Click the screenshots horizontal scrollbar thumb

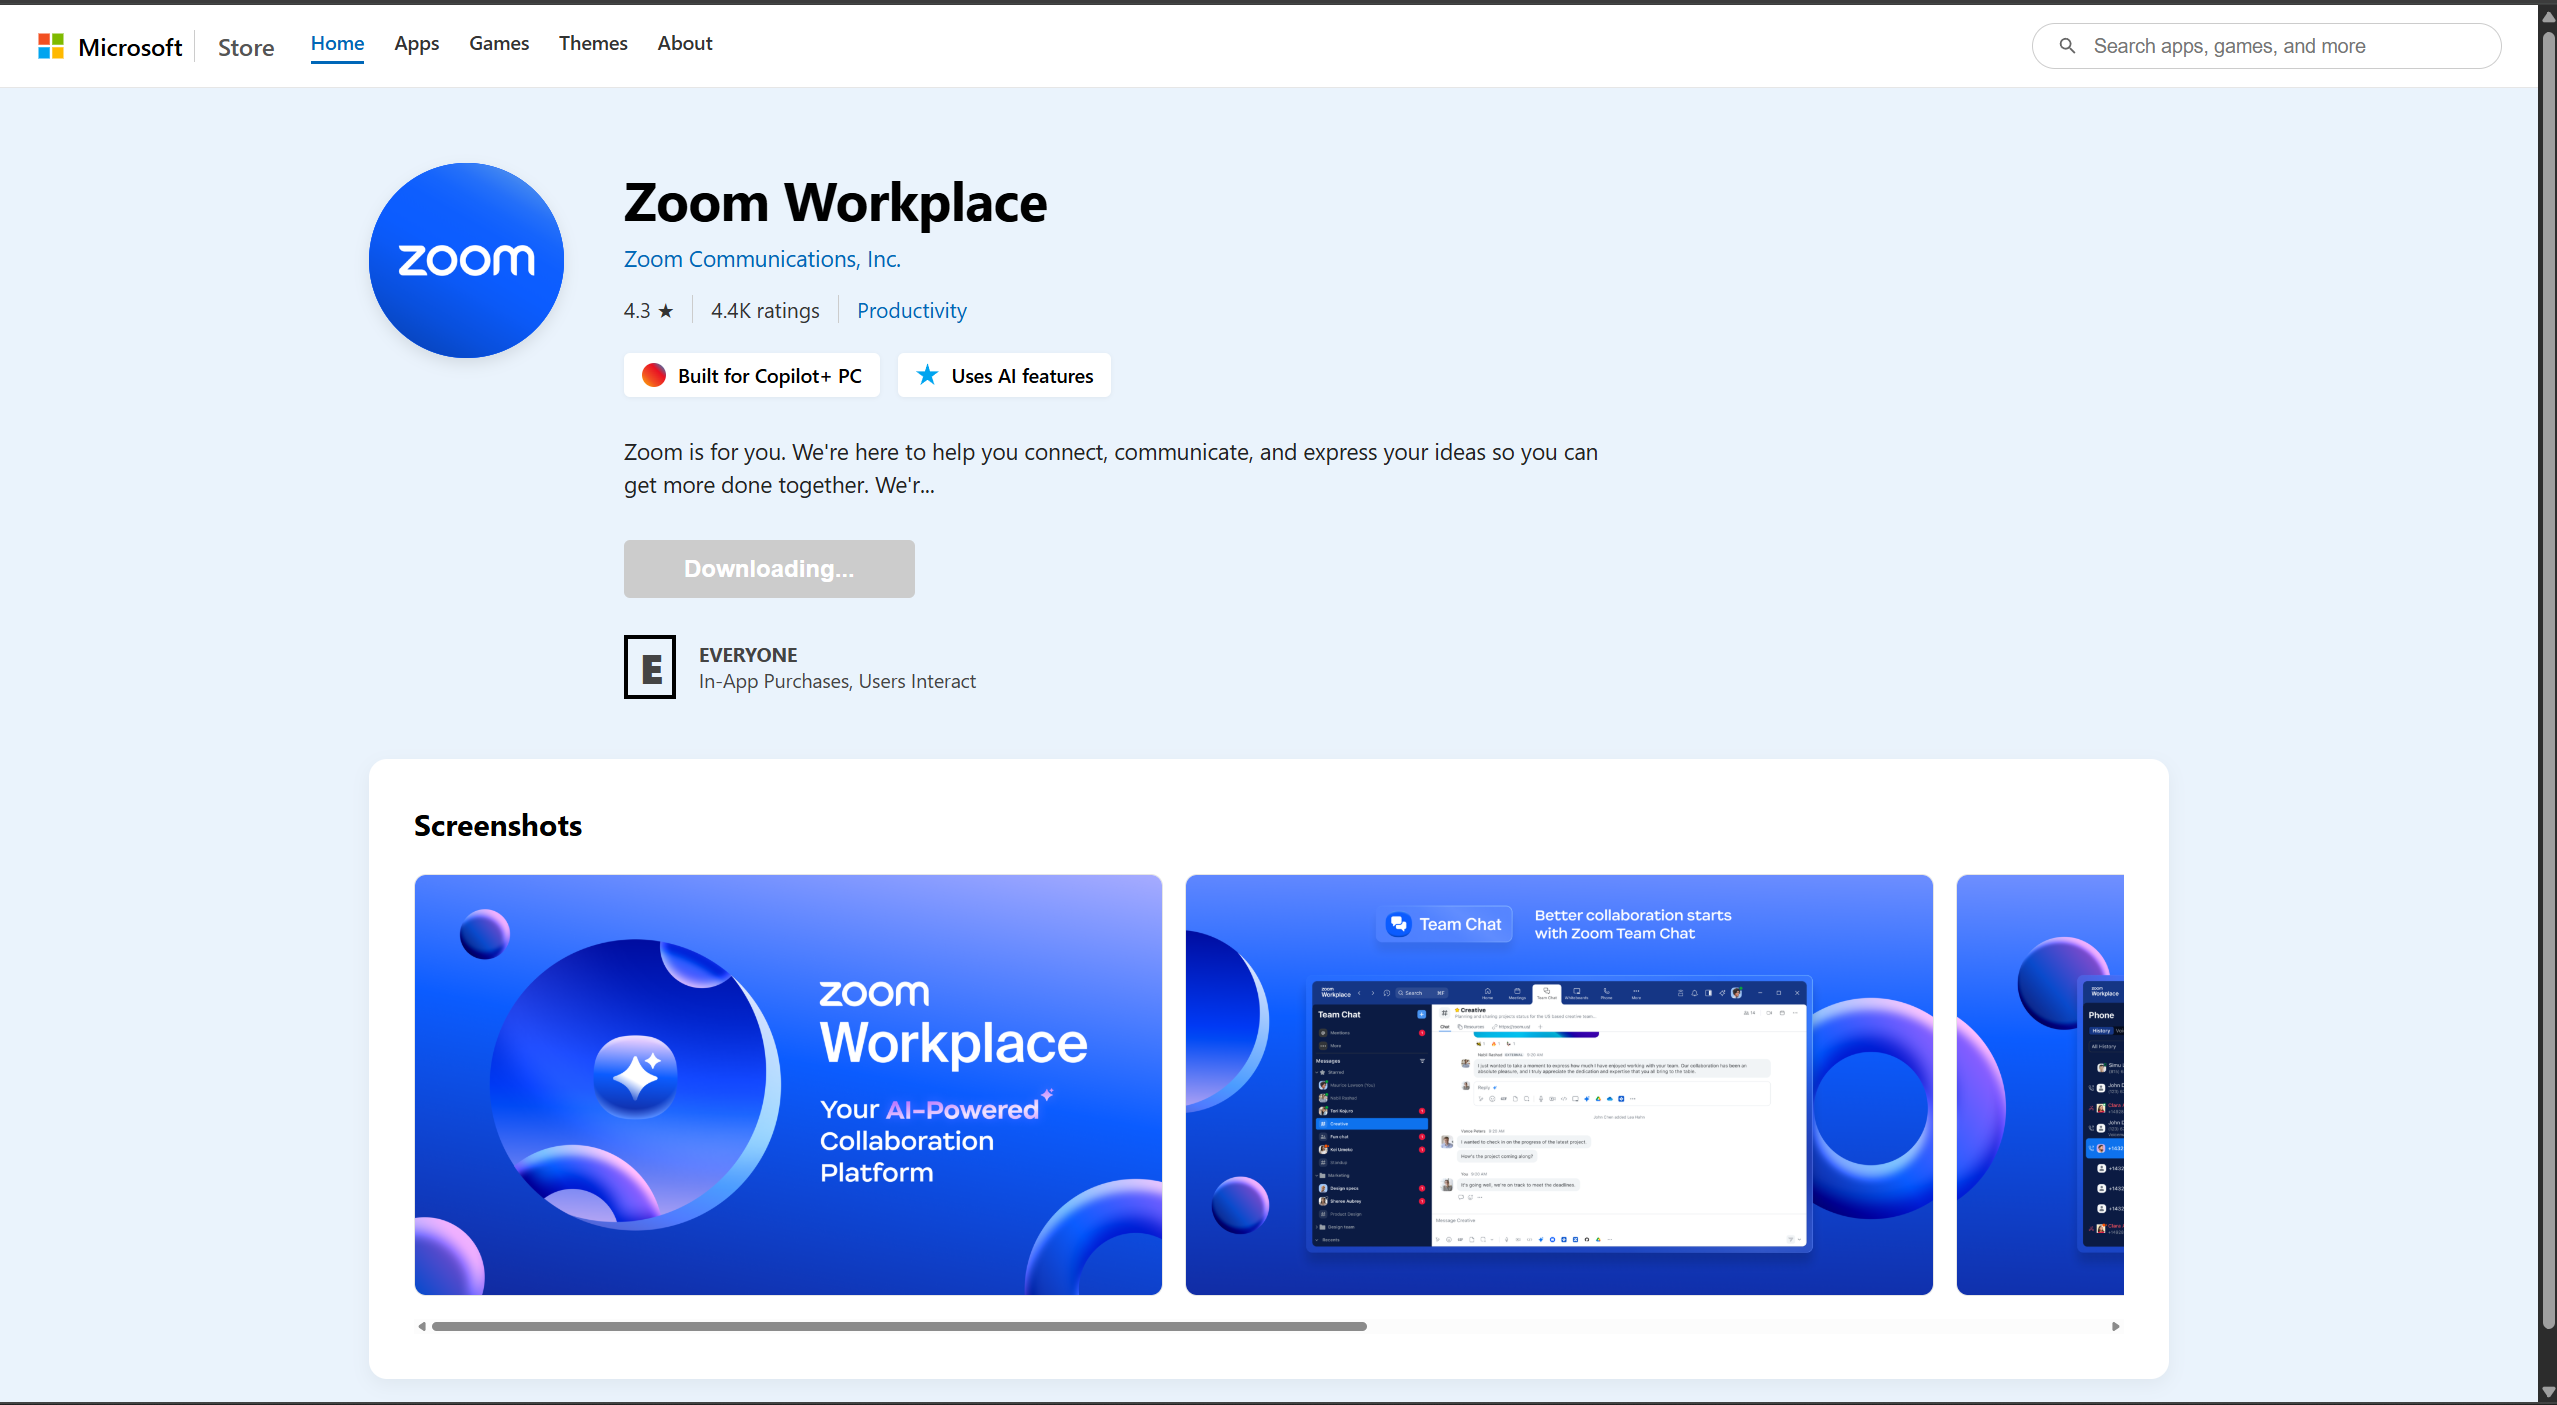click(899, 1327)
